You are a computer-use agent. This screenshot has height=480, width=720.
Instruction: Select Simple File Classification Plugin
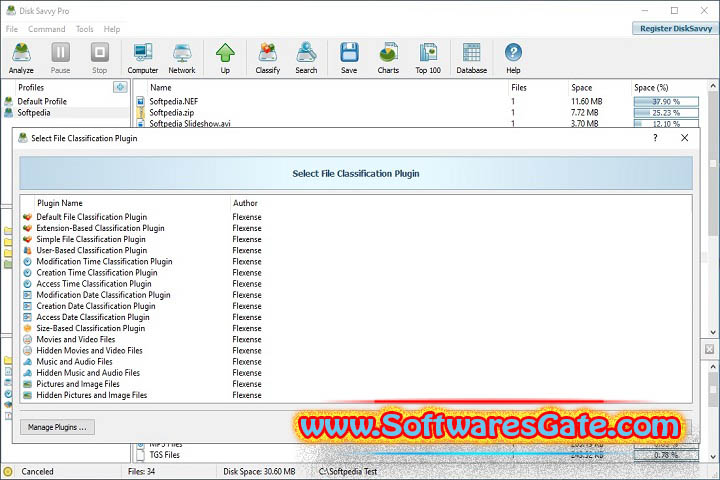(91, 239)
